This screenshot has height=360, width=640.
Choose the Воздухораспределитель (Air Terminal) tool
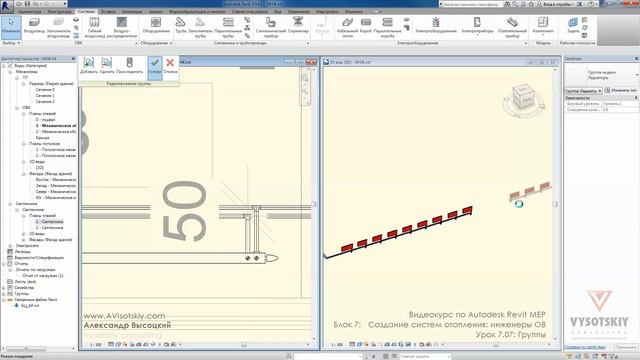click(x=122, y=27)
